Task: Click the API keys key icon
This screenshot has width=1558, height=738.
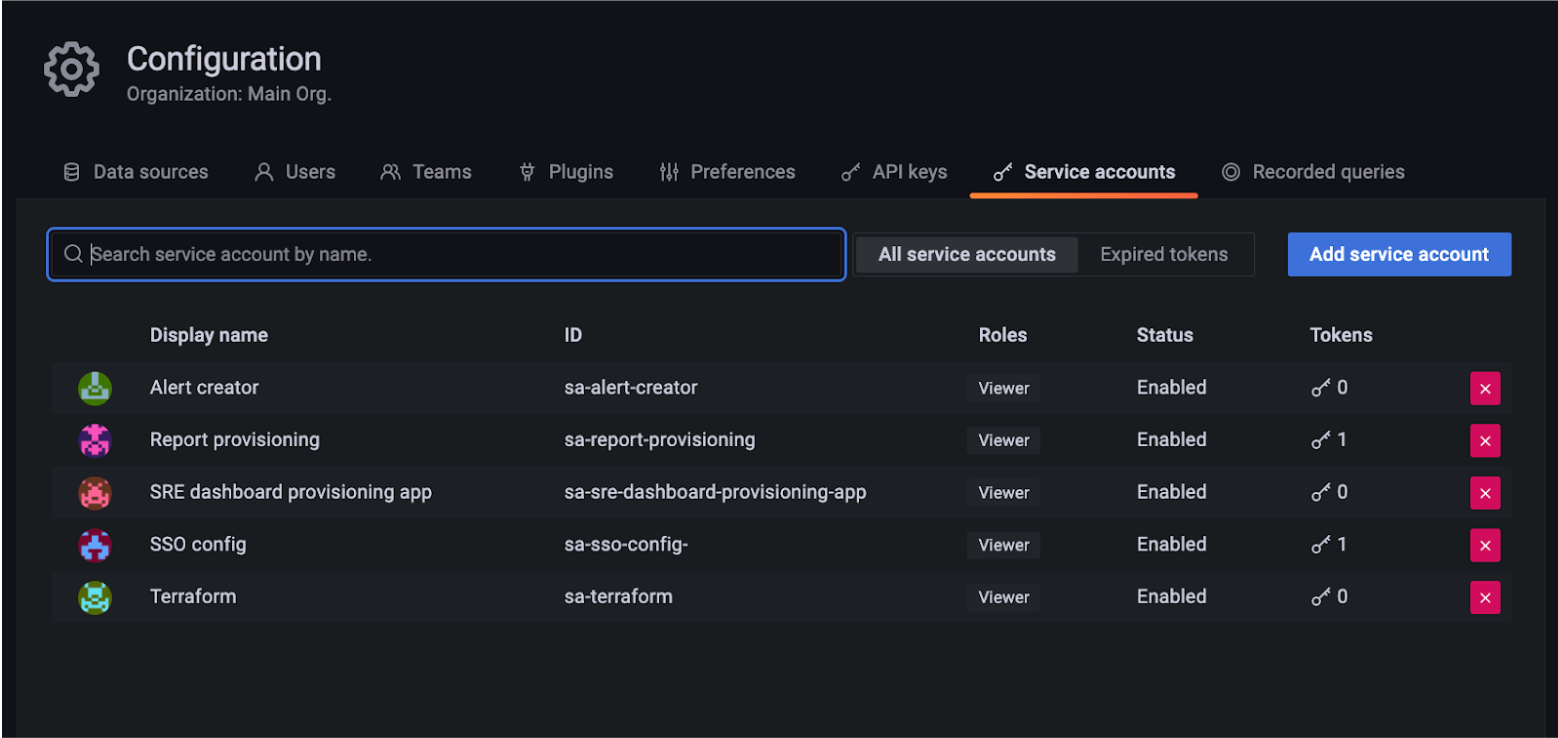Action: [849, 171]
